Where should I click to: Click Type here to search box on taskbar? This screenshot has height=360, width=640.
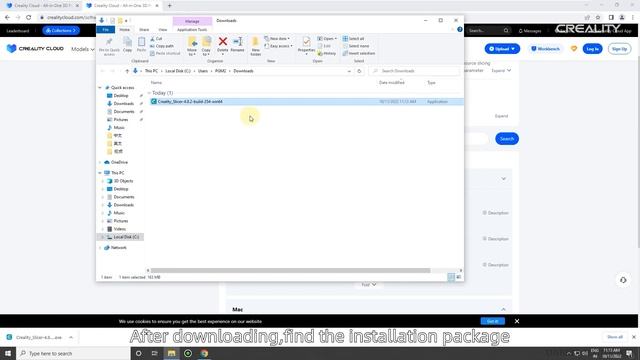tap(73, 353)
